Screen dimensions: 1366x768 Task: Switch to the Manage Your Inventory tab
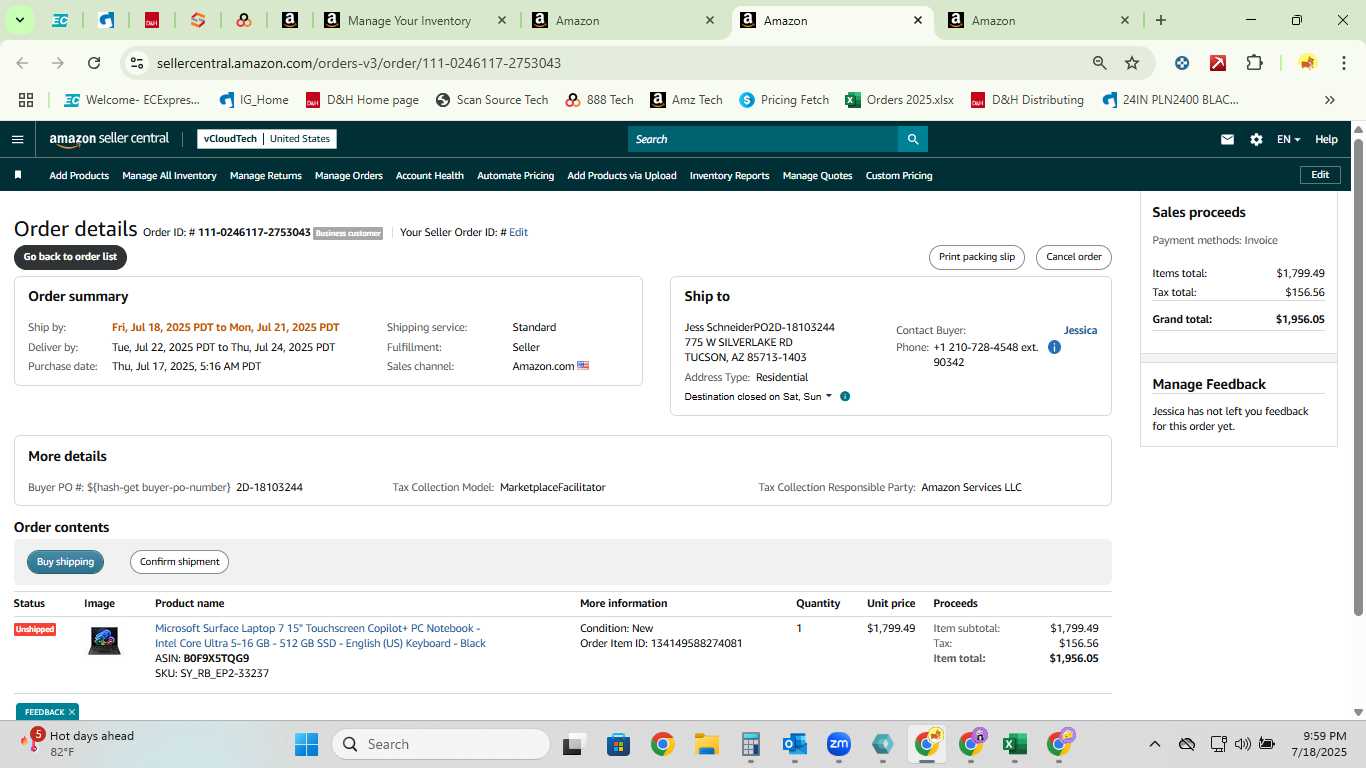tap(409, 20)
